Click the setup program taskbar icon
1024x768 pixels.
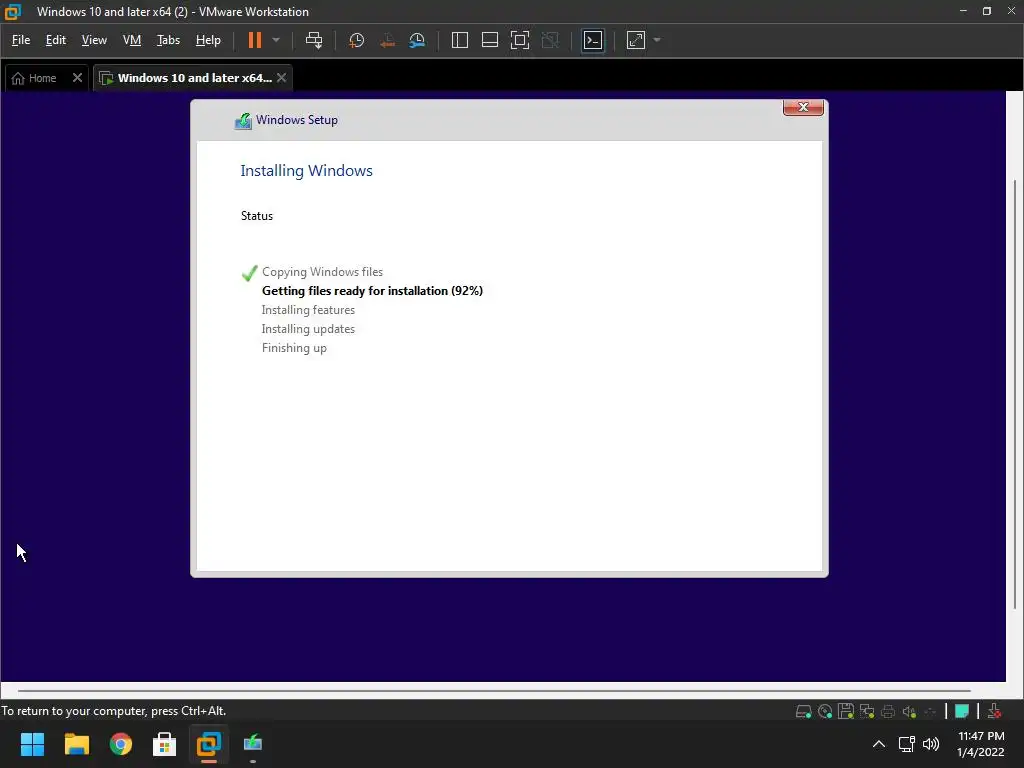click(x=253, y=744)
